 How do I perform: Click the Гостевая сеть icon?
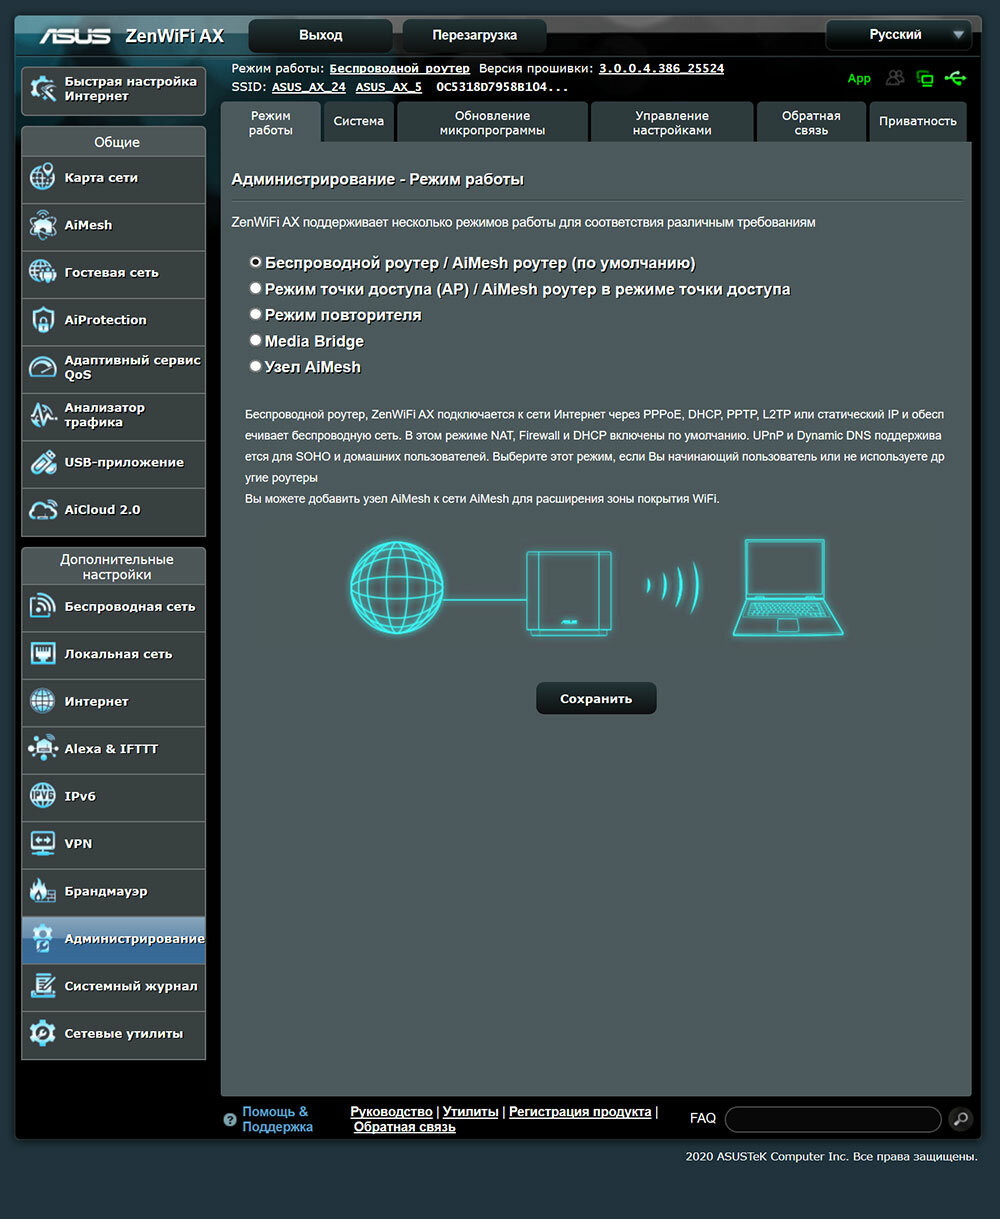[x=43, y=272]
